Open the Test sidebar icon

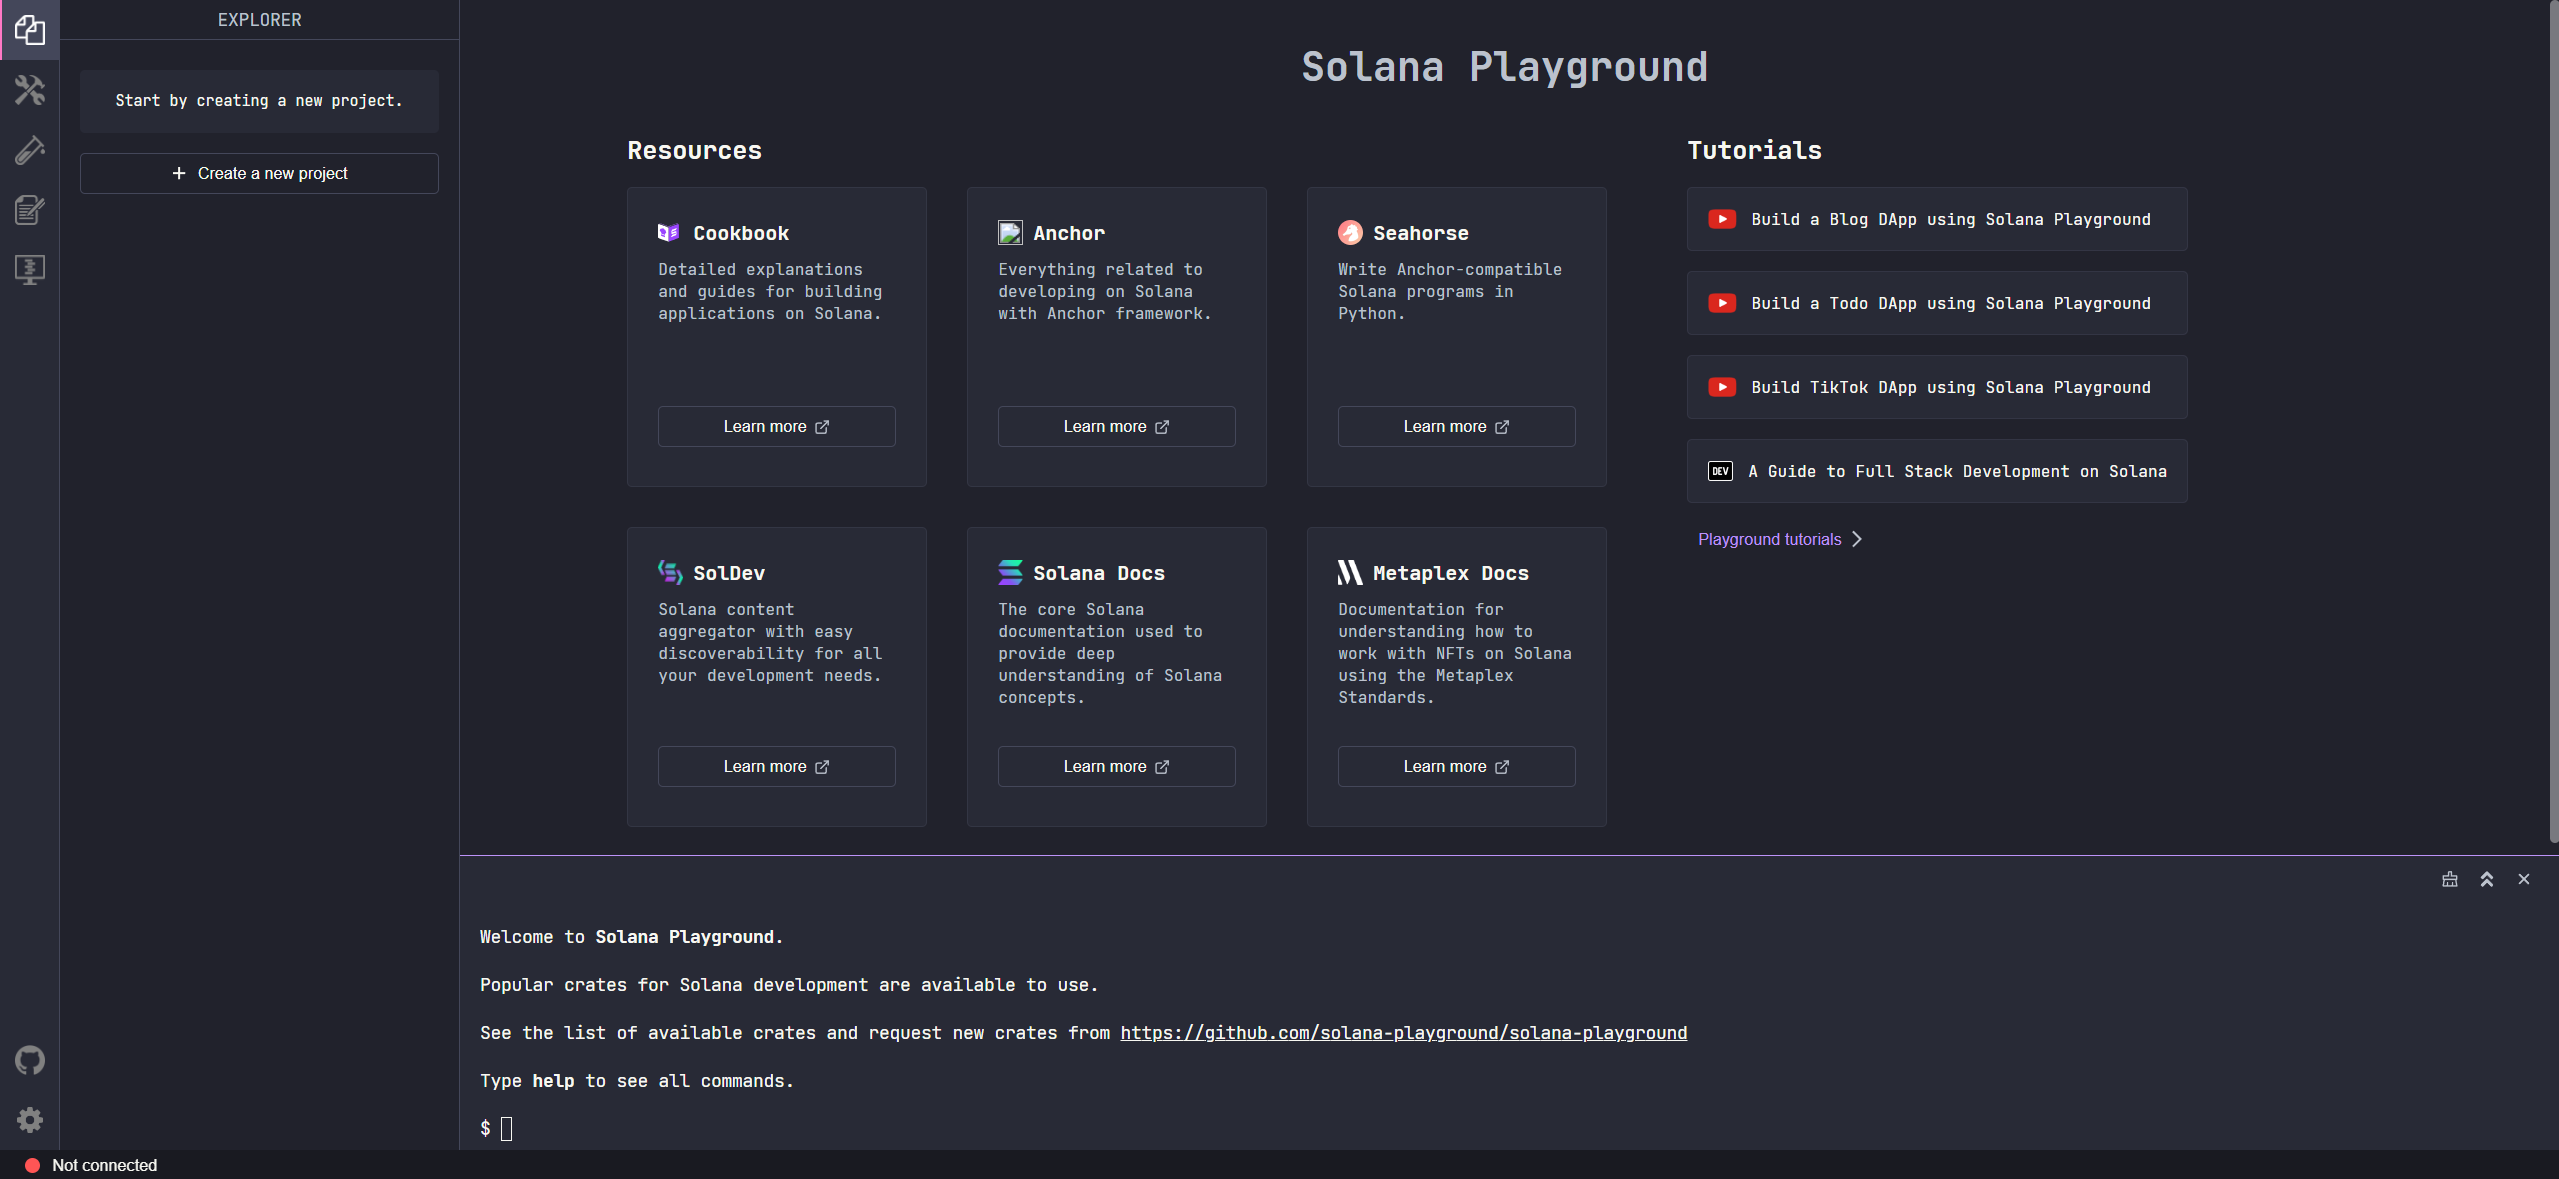[30, 150]
